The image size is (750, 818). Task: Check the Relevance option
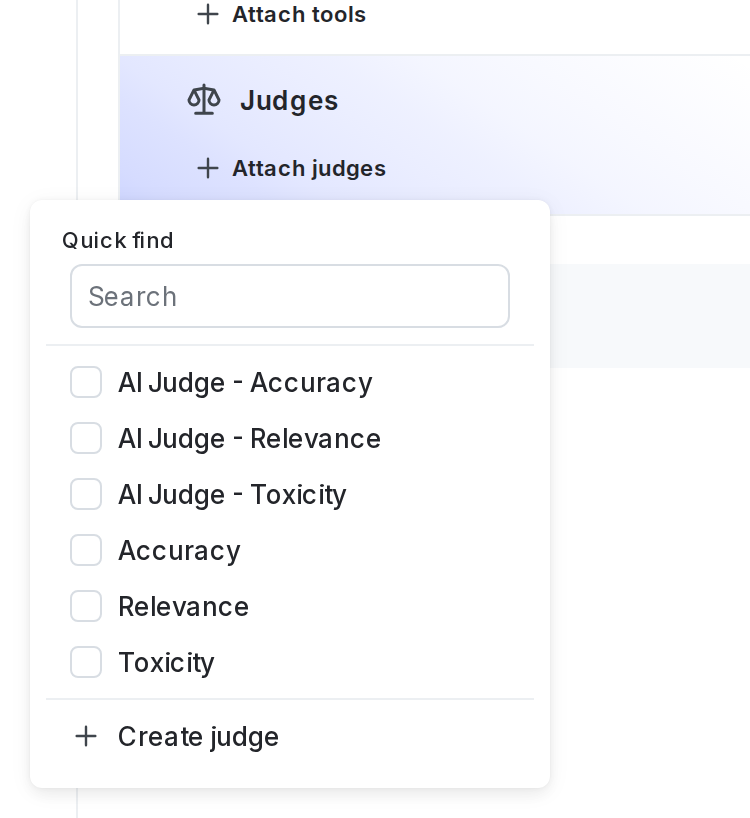[x=86, y=606]
